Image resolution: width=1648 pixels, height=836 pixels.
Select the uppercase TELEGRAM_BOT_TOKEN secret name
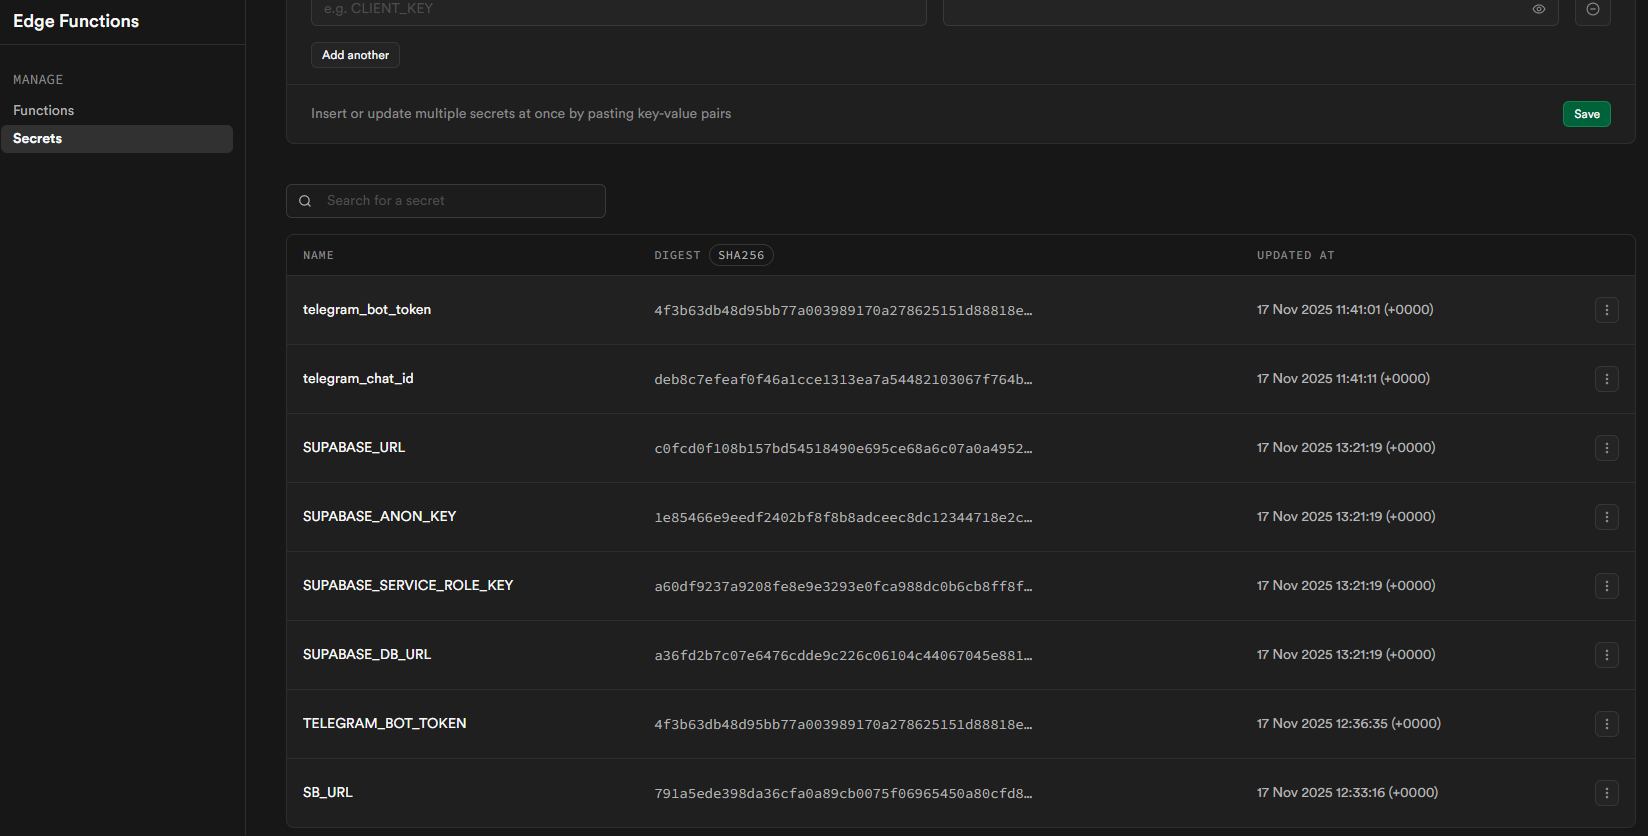(x=385, y=724)
